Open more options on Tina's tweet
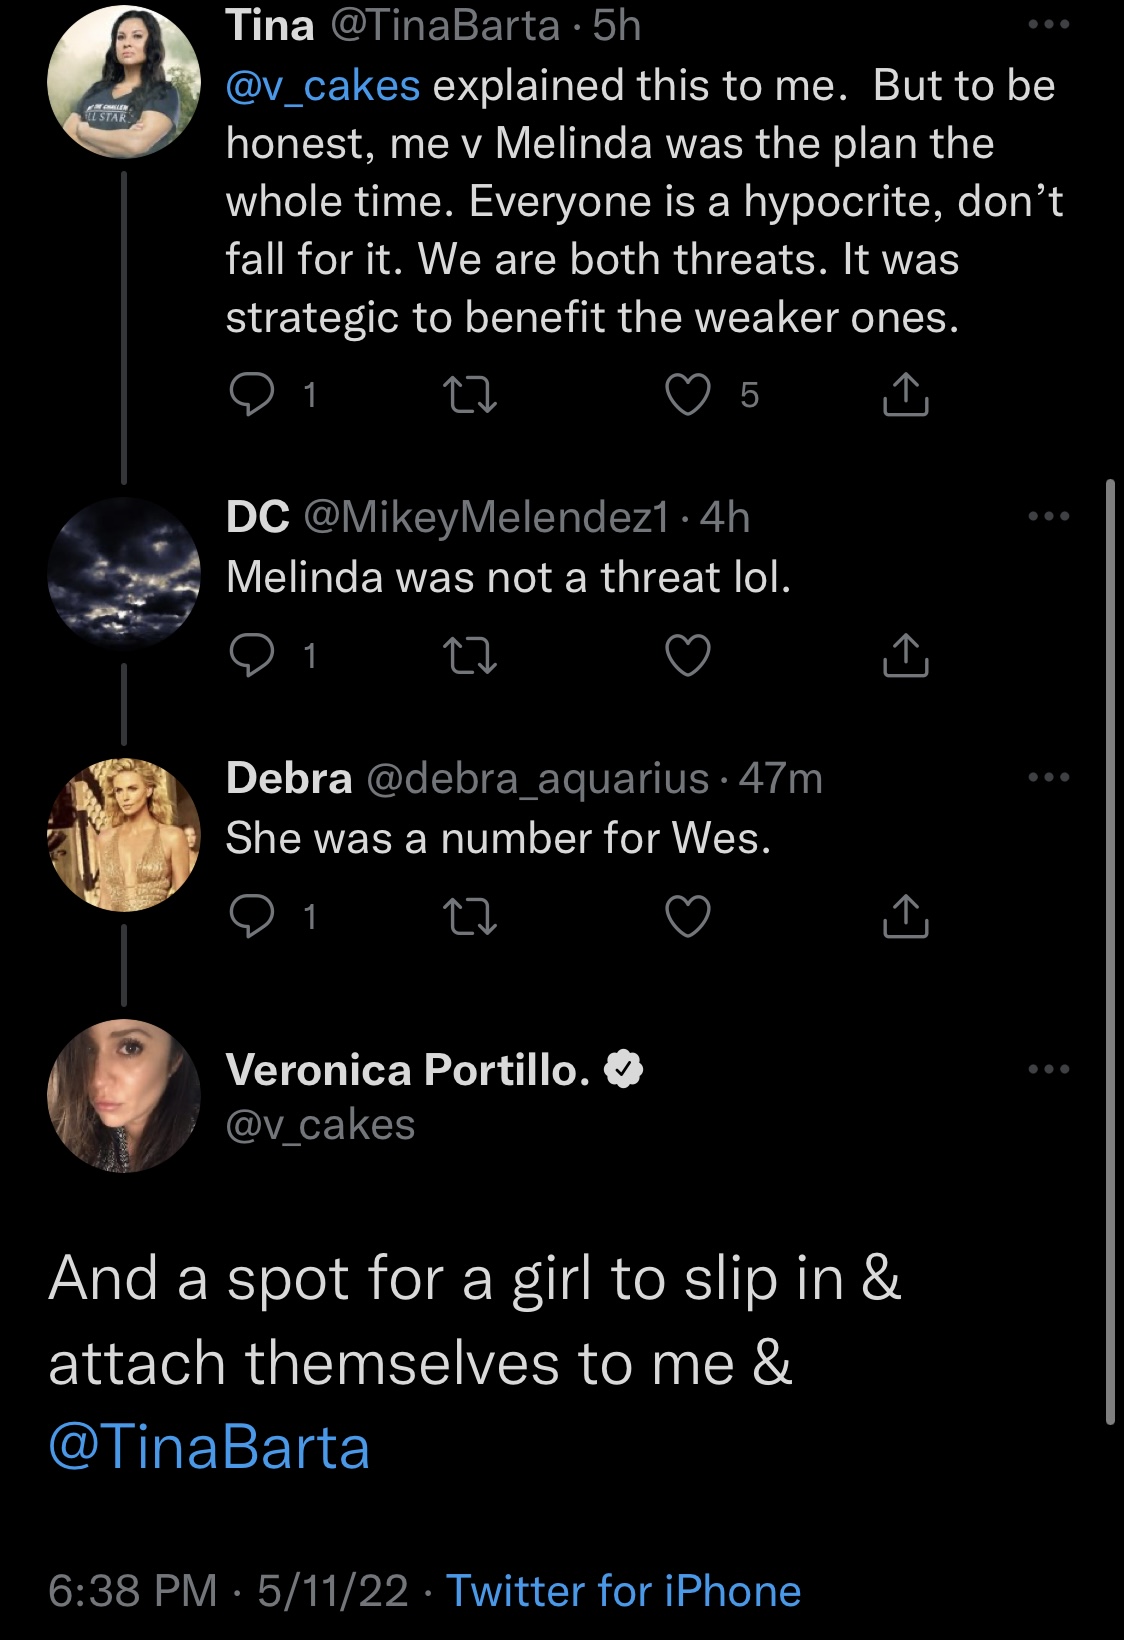Screen dimensions: 1124x1640 1049,25
